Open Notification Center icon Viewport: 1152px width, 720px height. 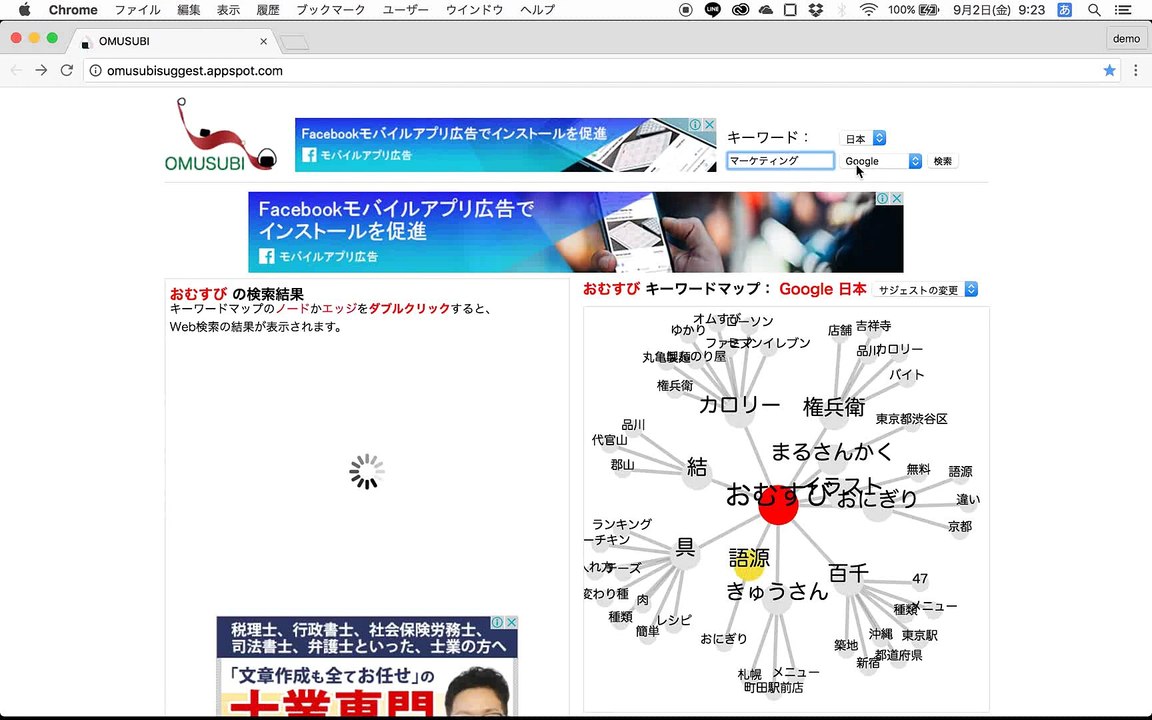(1123, 10)
